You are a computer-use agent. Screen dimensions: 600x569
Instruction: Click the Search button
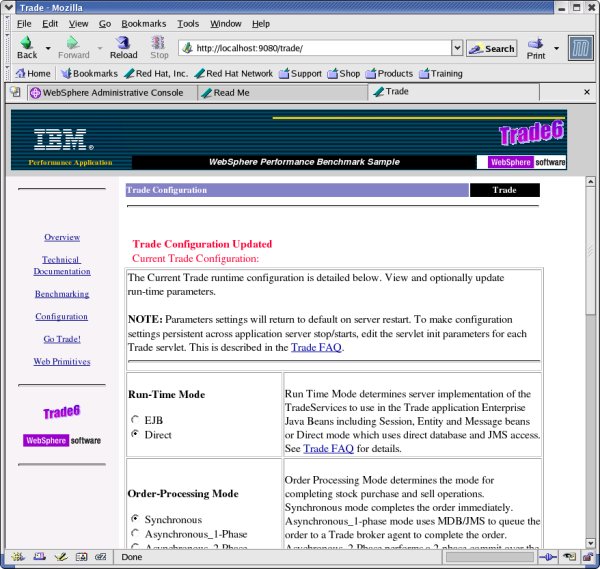[491, 48]
